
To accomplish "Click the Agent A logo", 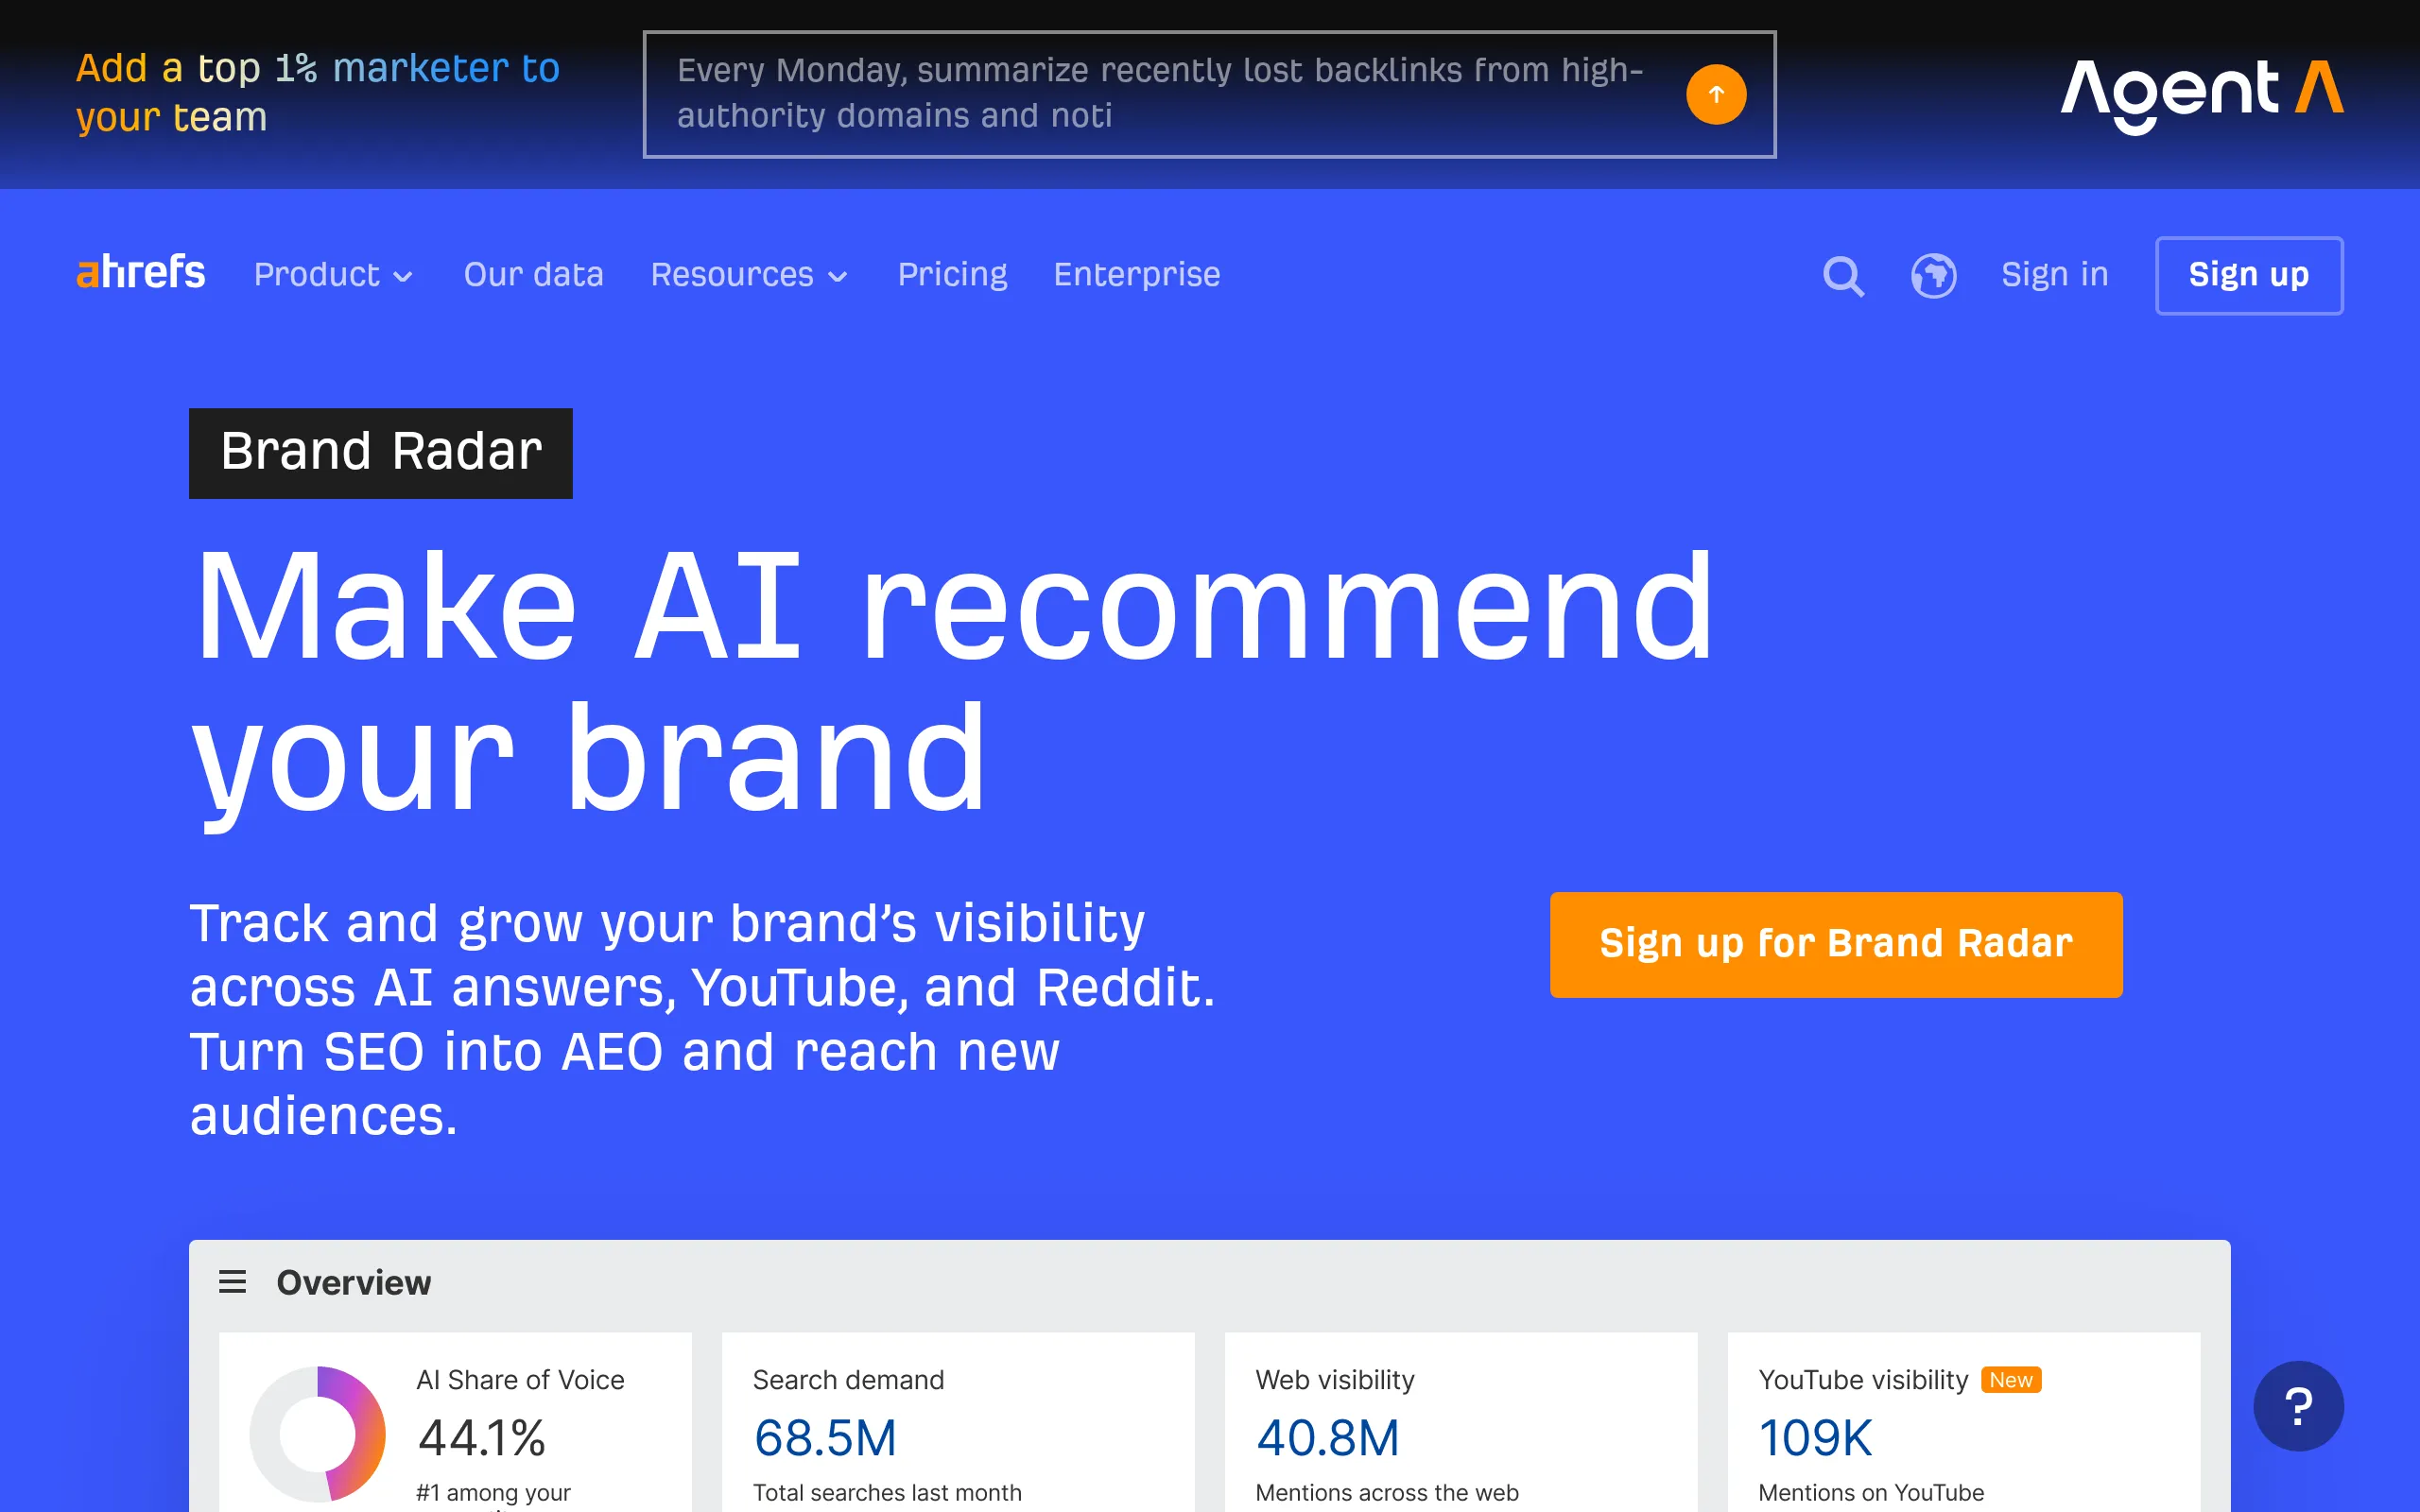I will pyautogui.click(x=2201, y=95).
